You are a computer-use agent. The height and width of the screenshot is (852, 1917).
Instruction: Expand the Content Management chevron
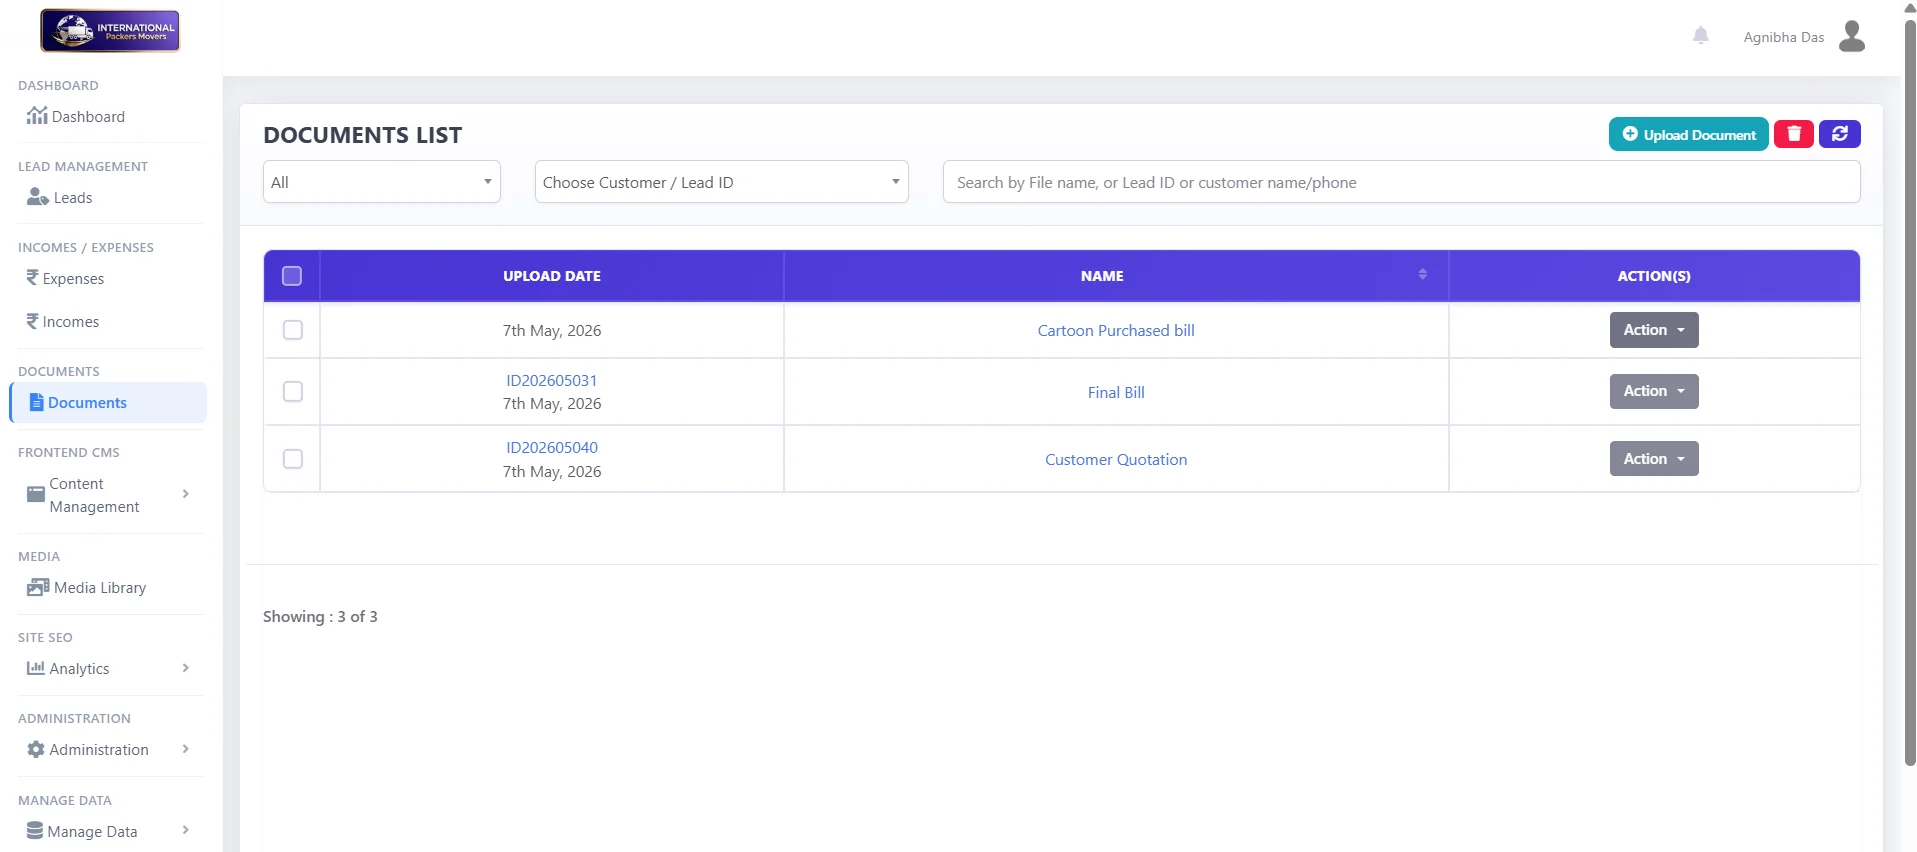tap(186, 494)
